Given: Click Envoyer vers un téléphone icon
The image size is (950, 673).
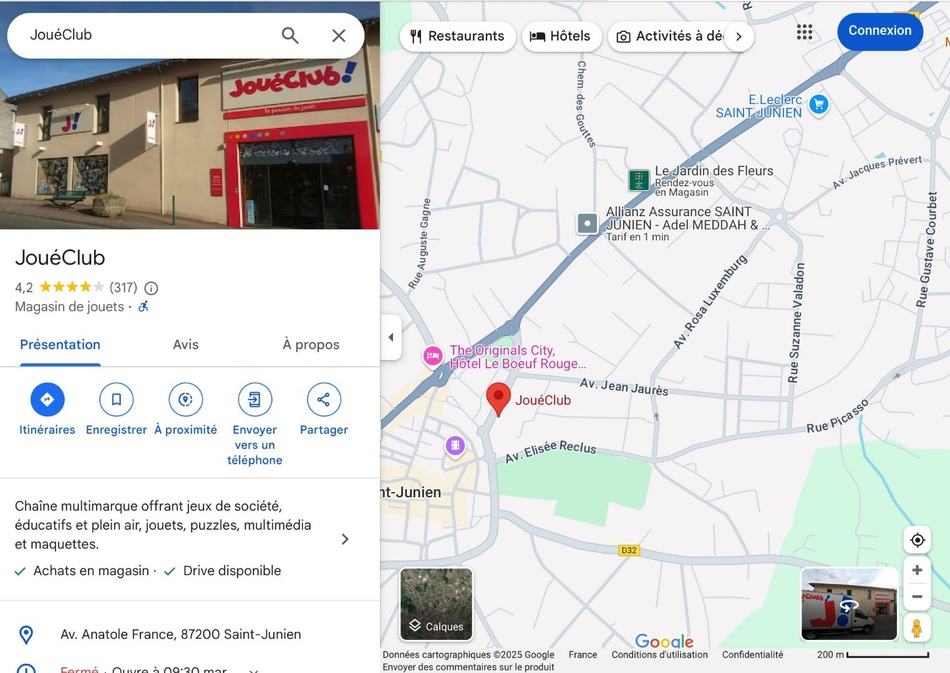Looking at the screenshot, I should click(255, 400).
